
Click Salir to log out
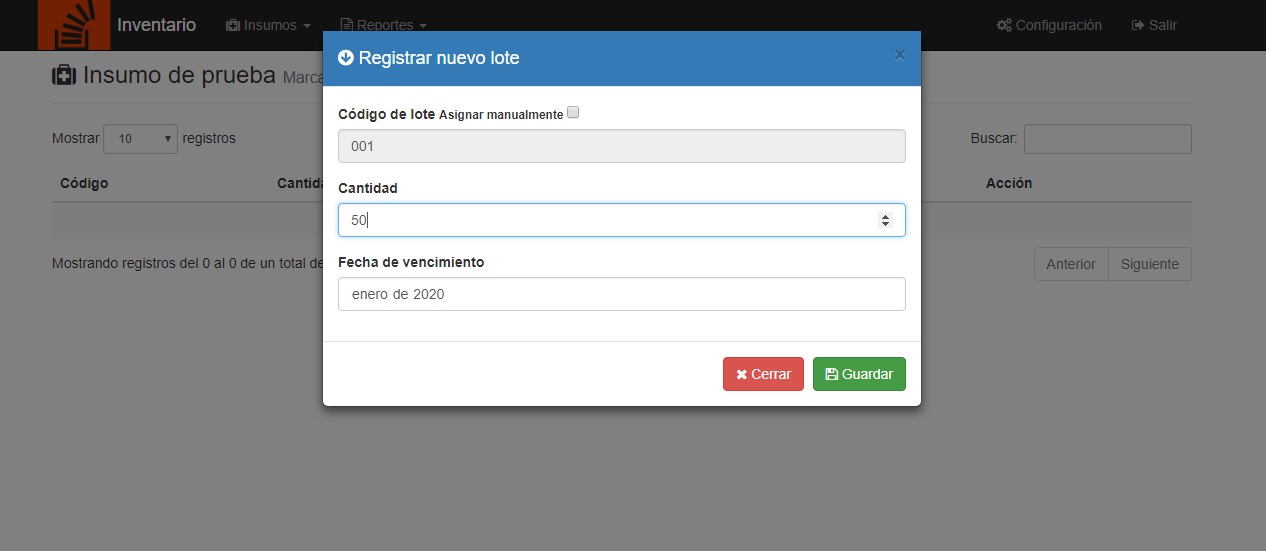[x=1154, y=25]
